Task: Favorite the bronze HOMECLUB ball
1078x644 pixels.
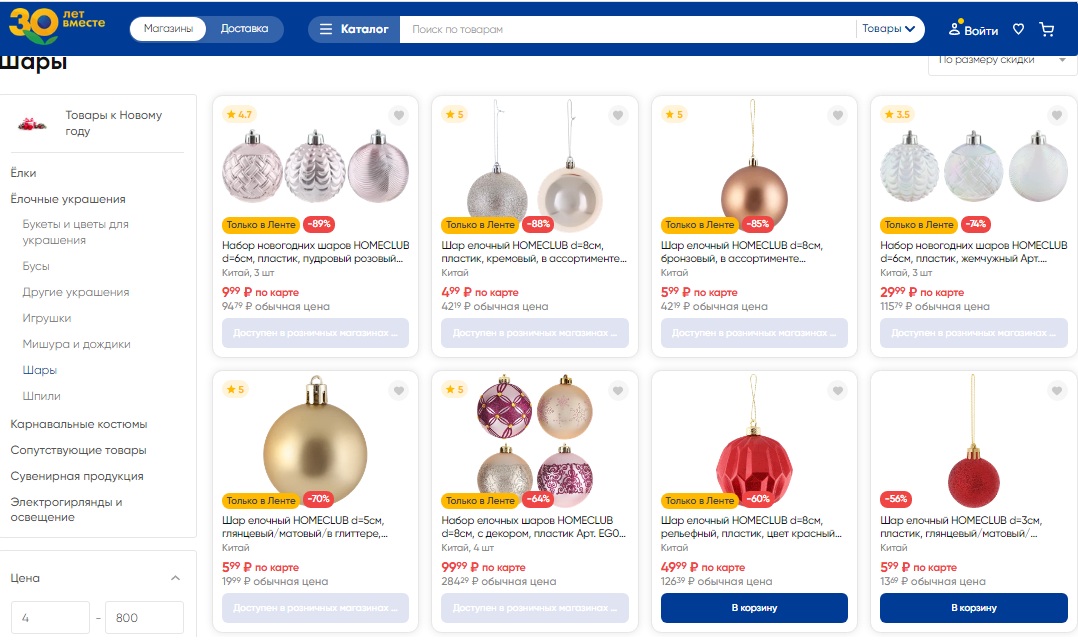Action: (837, 116)
